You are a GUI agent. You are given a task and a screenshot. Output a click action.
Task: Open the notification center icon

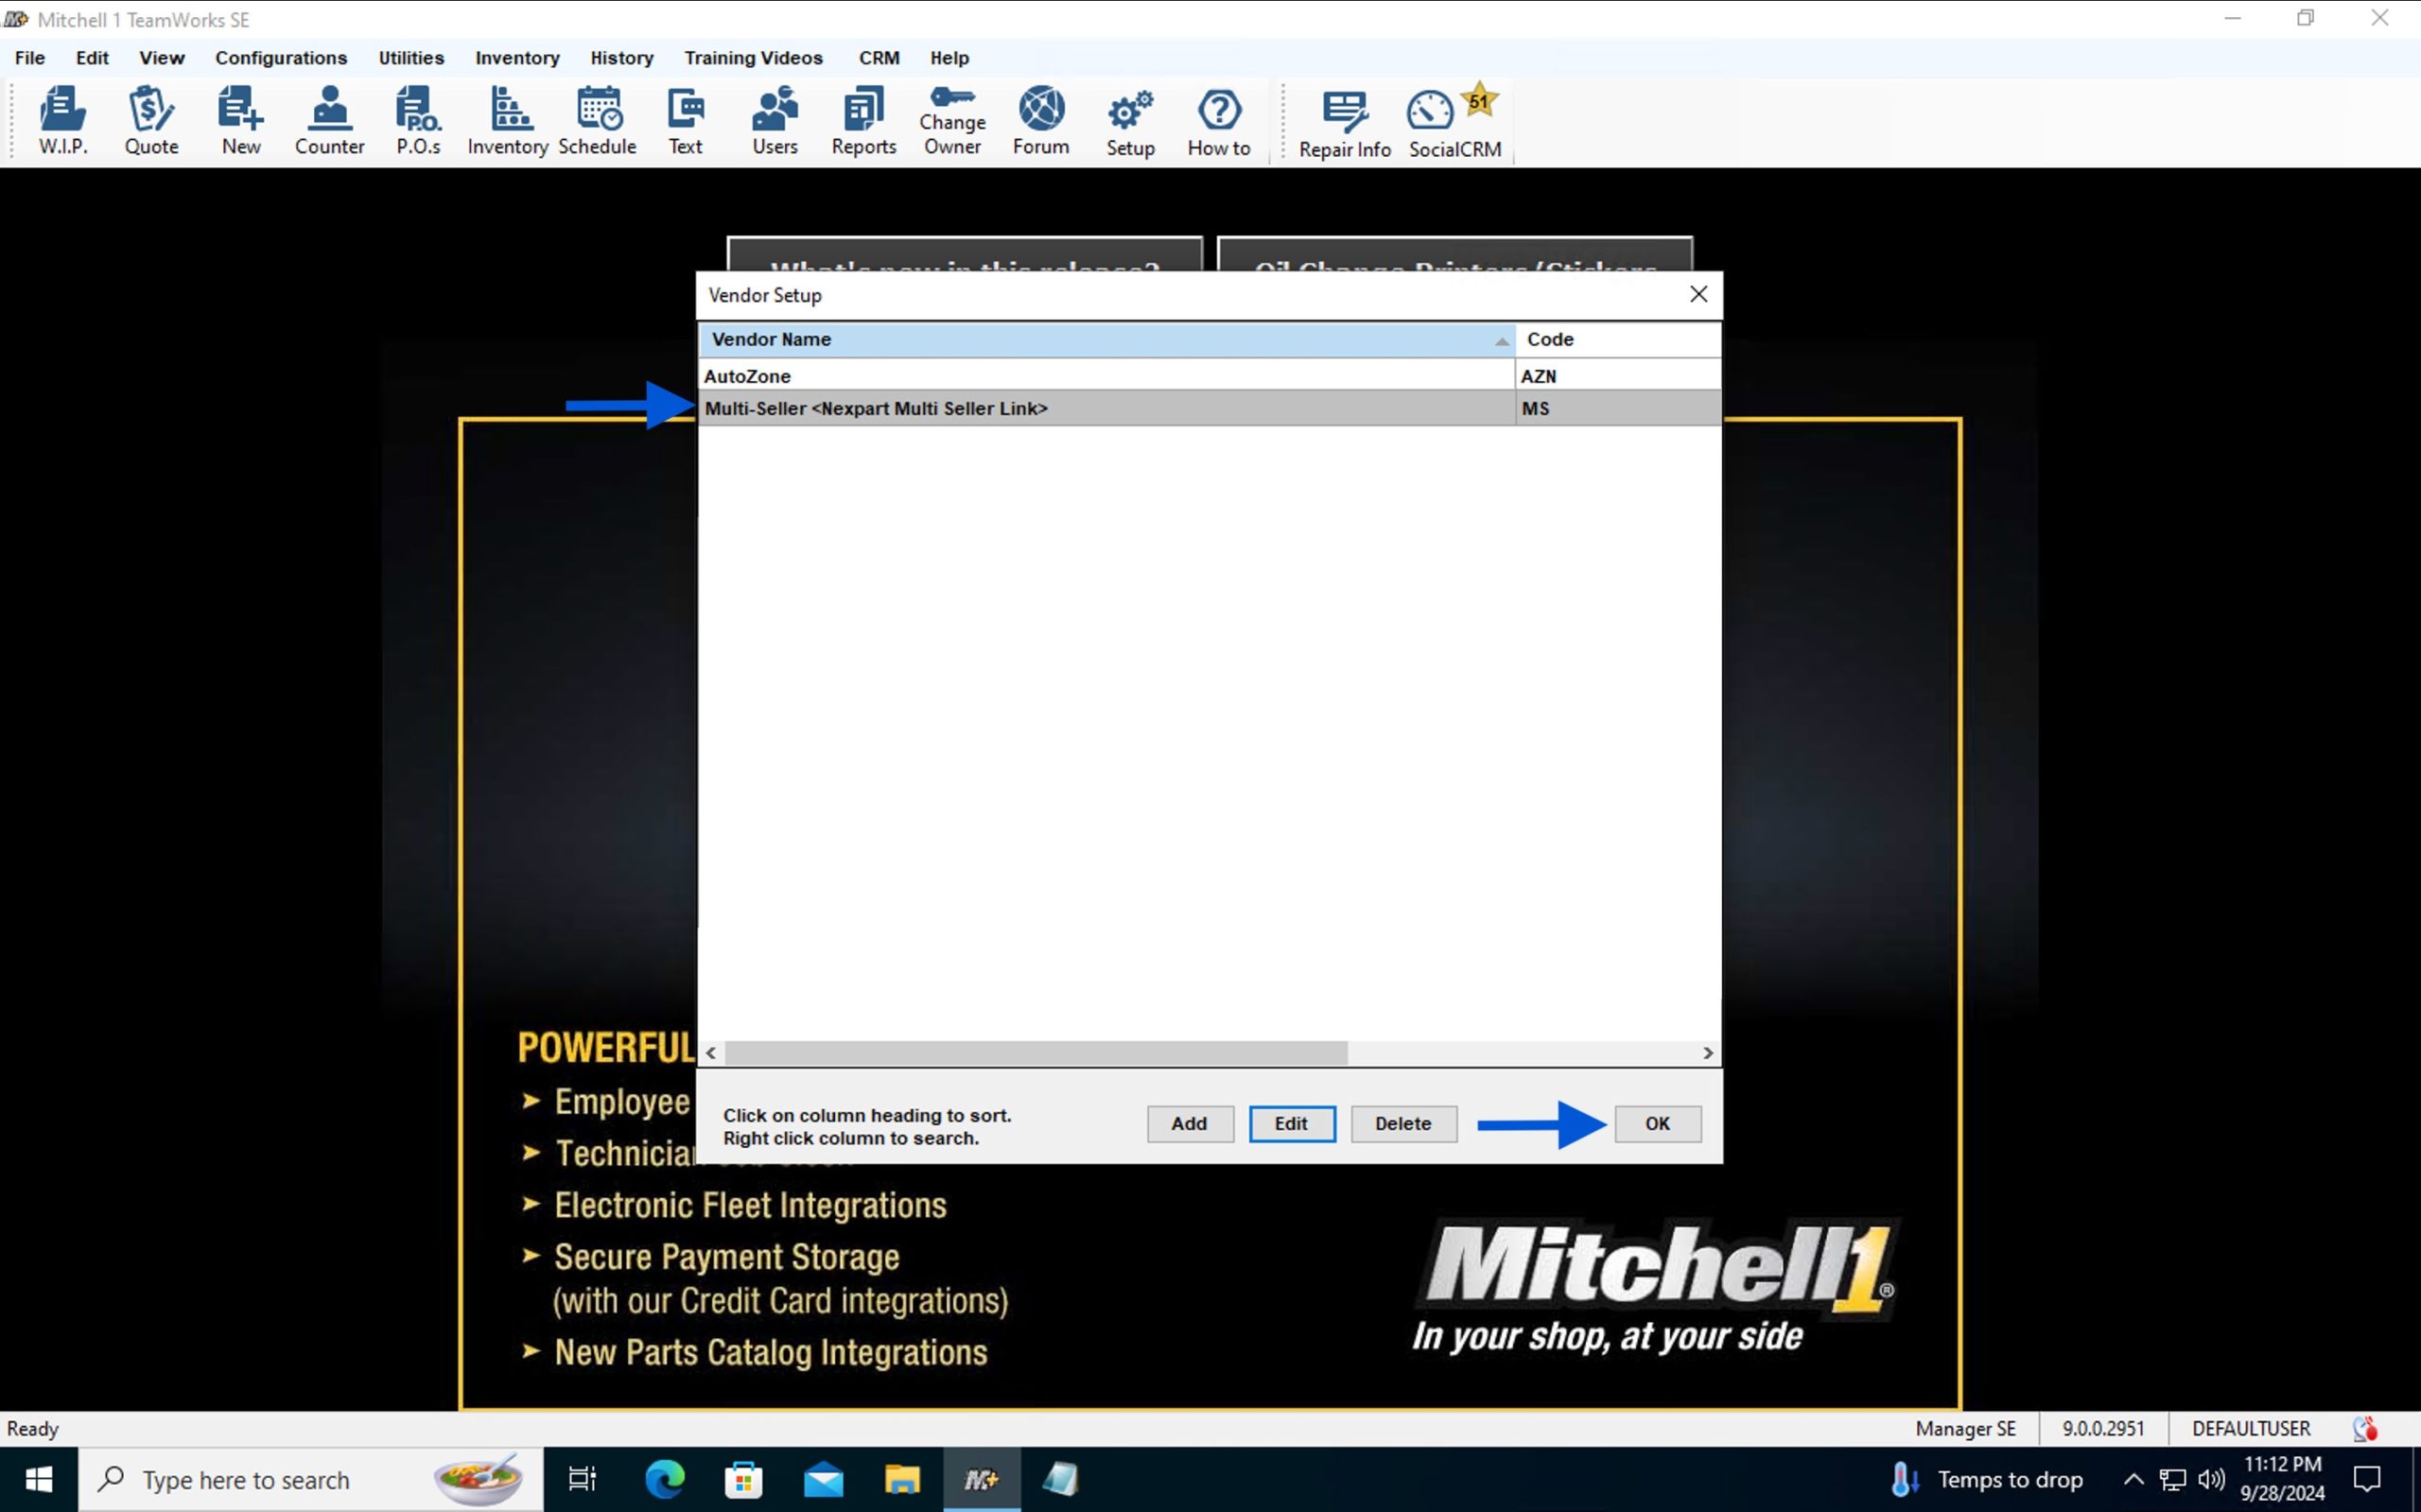[2368, 1479]
